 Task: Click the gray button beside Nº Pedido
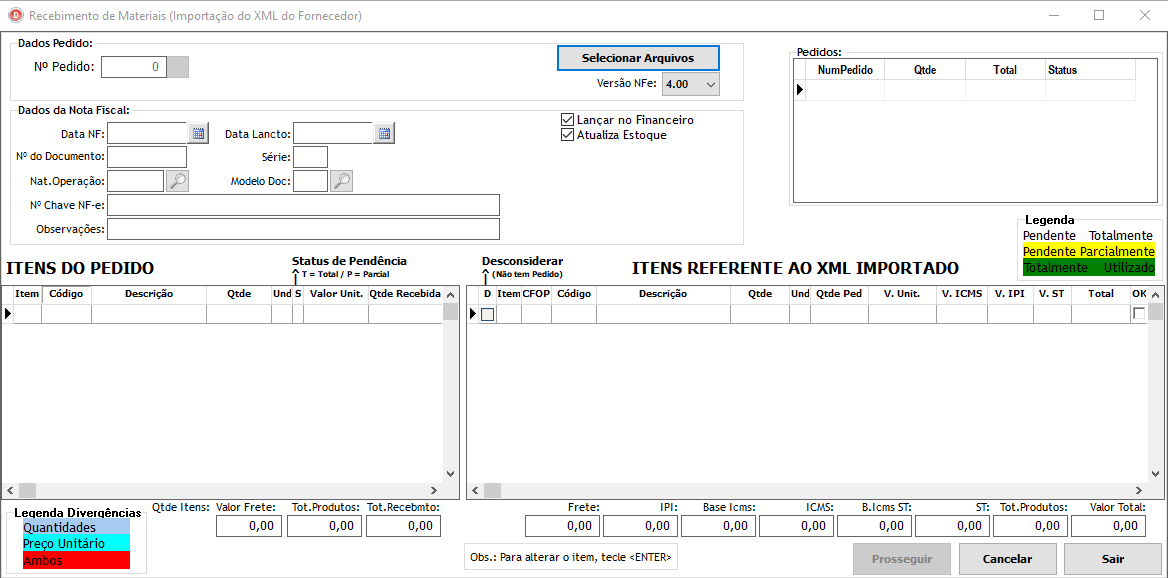coord(177,67)
